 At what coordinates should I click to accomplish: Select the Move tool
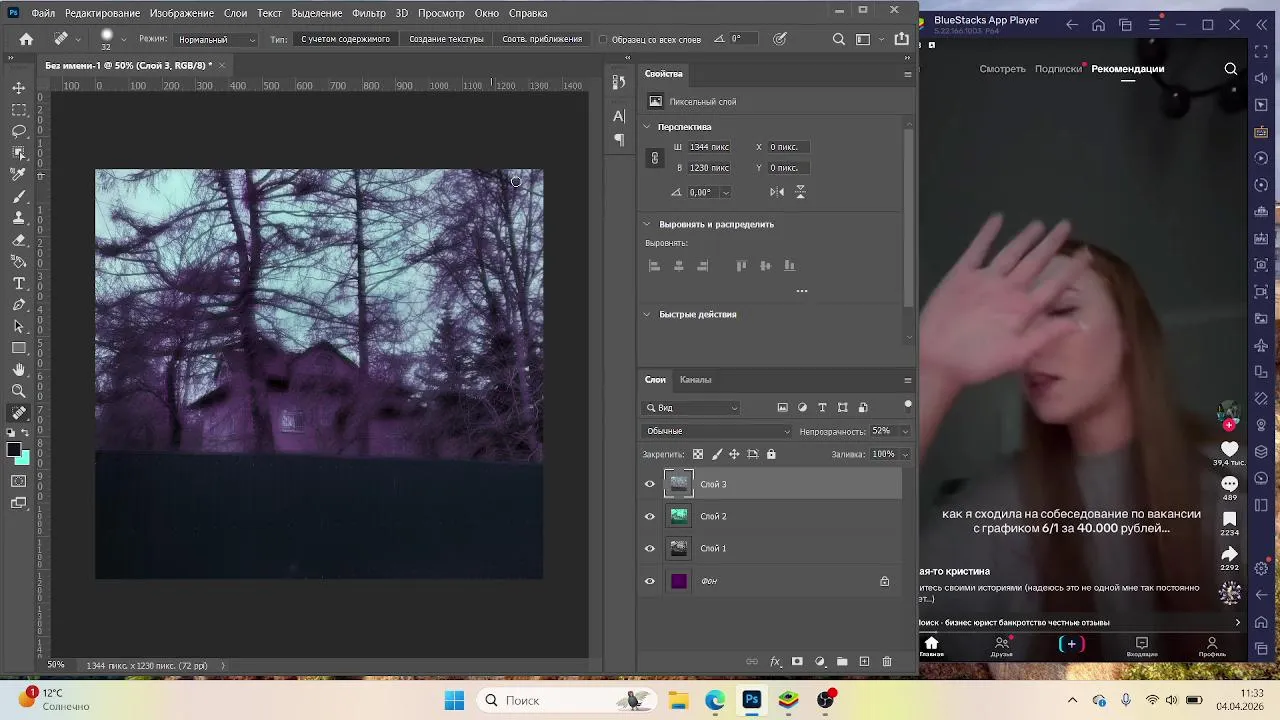click(x=19, y=88)
